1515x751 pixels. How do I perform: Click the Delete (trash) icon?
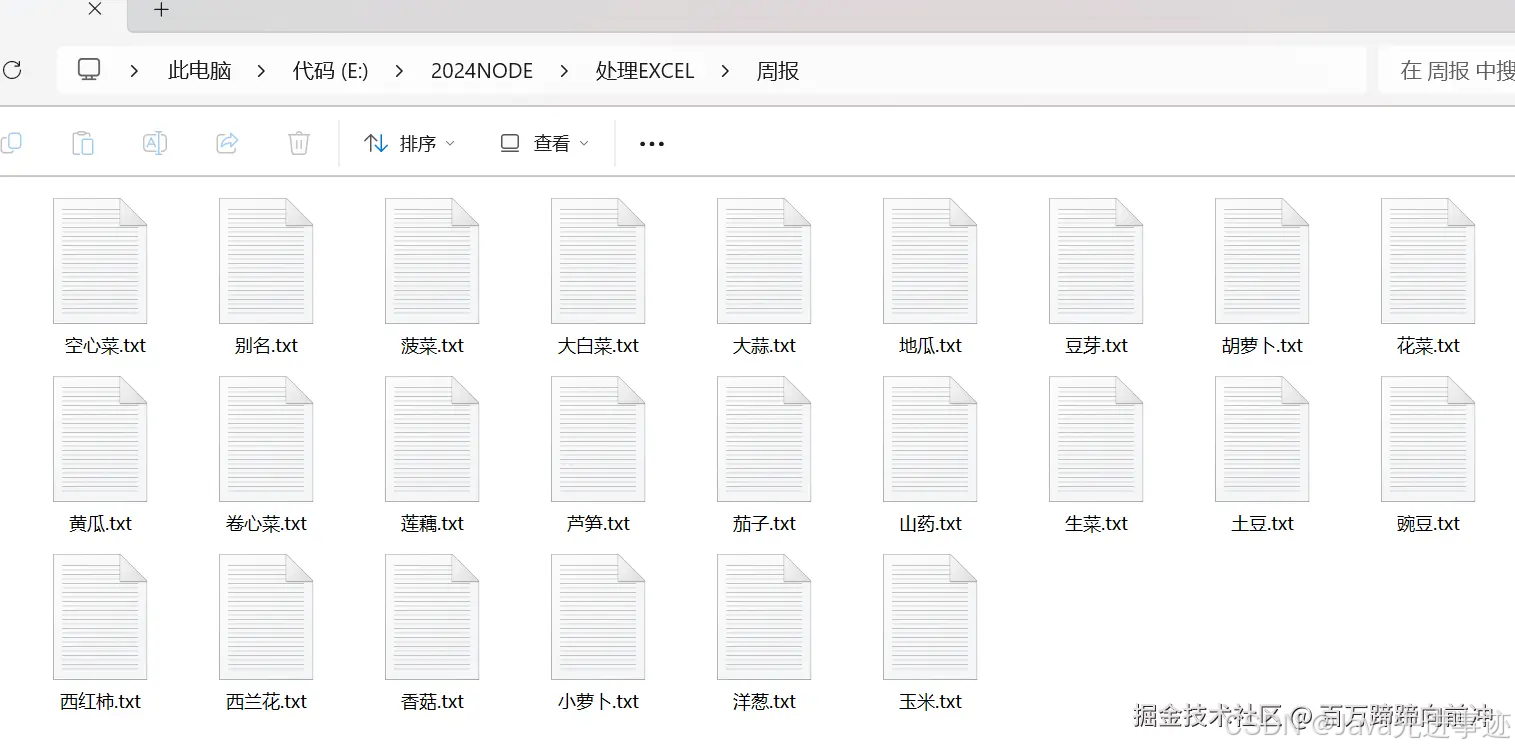point(298,143)
